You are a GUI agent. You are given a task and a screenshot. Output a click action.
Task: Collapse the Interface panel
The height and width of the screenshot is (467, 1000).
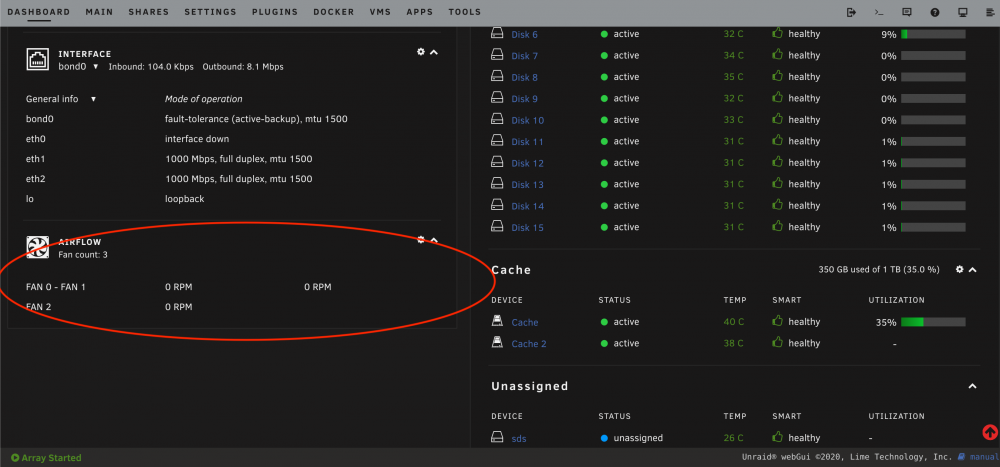pos(434,52)
